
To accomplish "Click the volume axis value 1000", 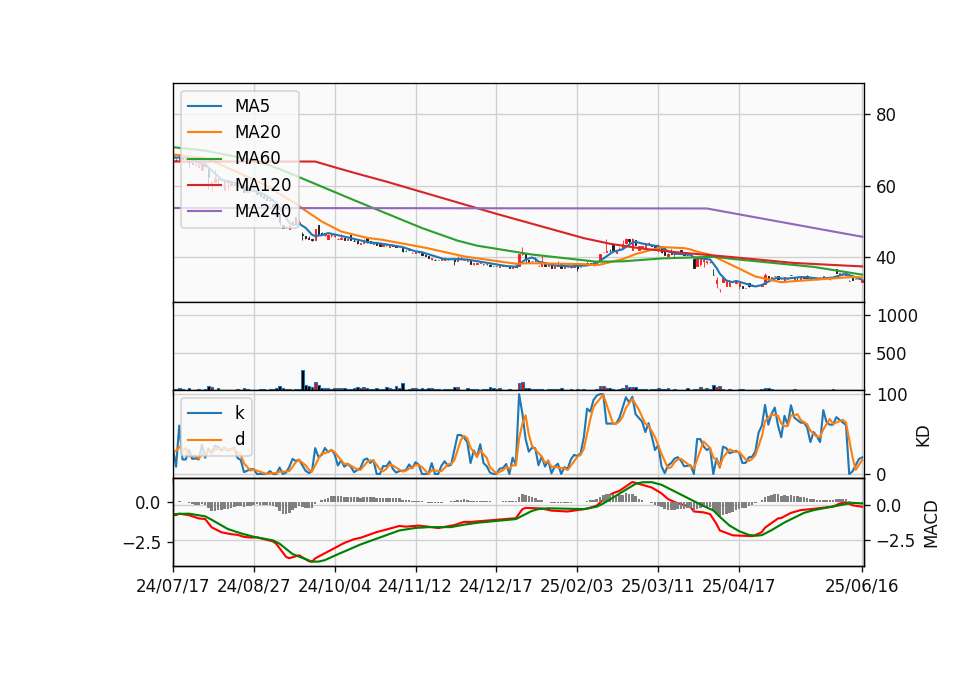I will coord(898,316).
